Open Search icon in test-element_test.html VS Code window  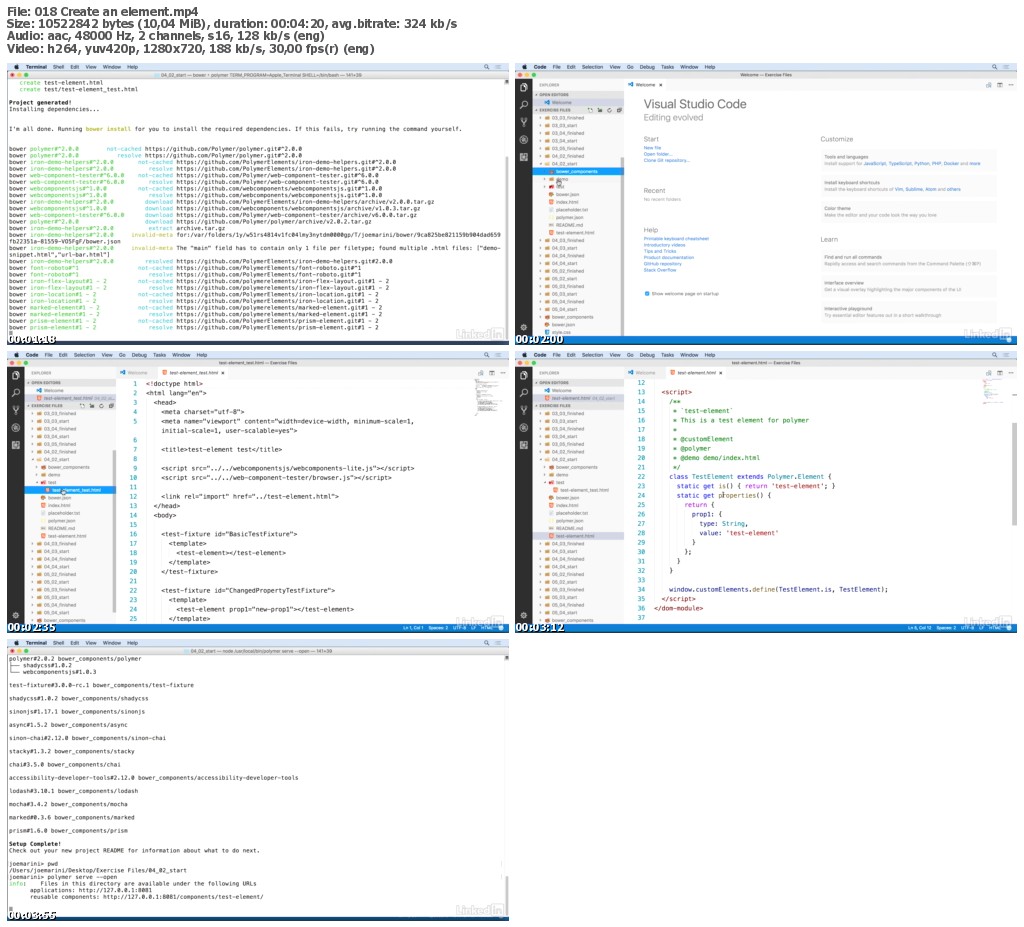pos(16,393)
